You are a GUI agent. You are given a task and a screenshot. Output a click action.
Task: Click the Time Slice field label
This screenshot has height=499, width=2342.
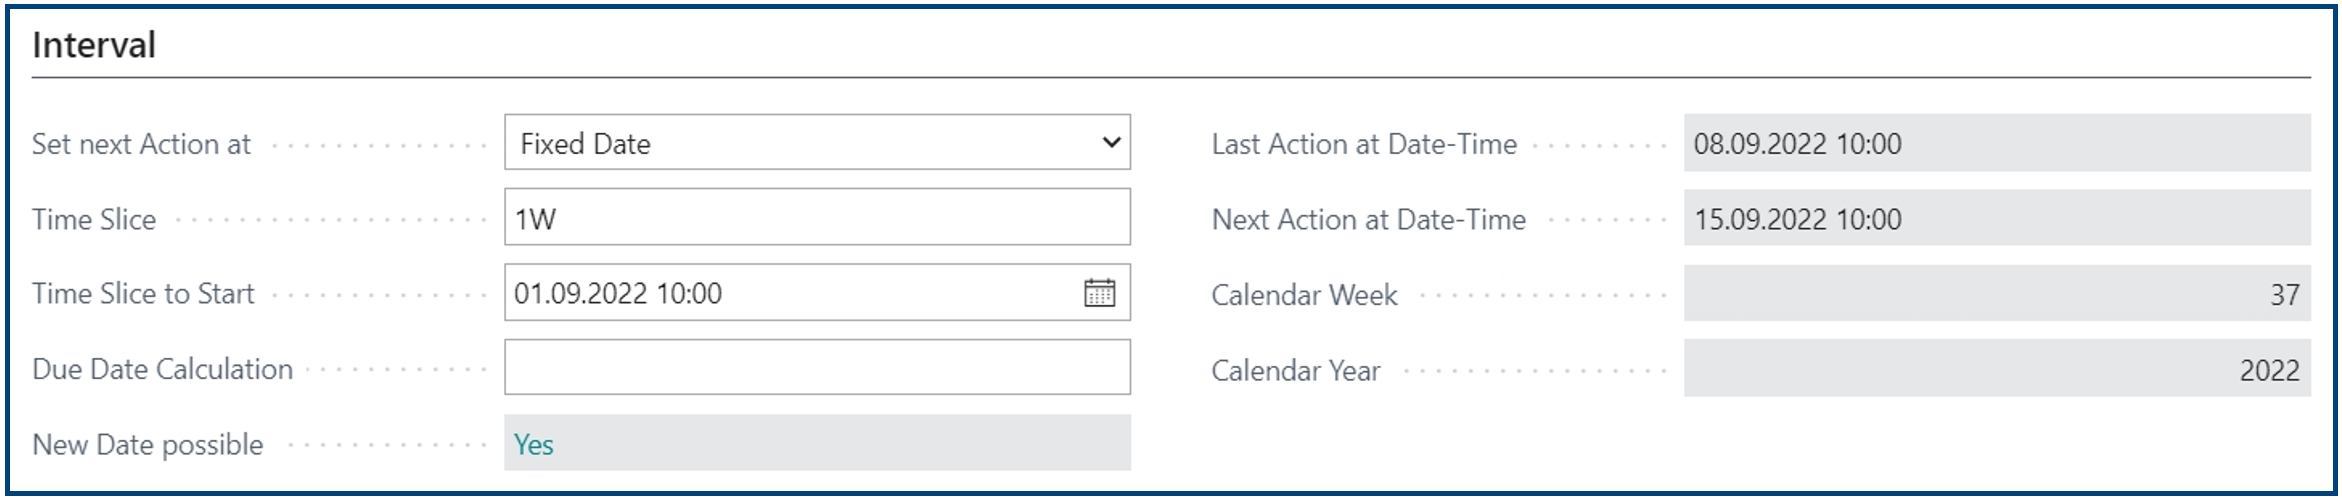click(x=94, y=219)
